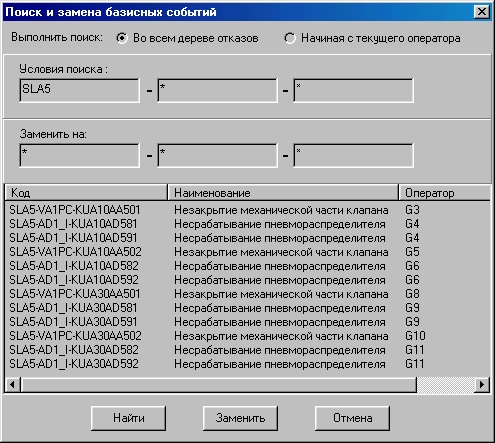
Task: Click the first 'Заменить на' field
Action: tap(80, 155)
